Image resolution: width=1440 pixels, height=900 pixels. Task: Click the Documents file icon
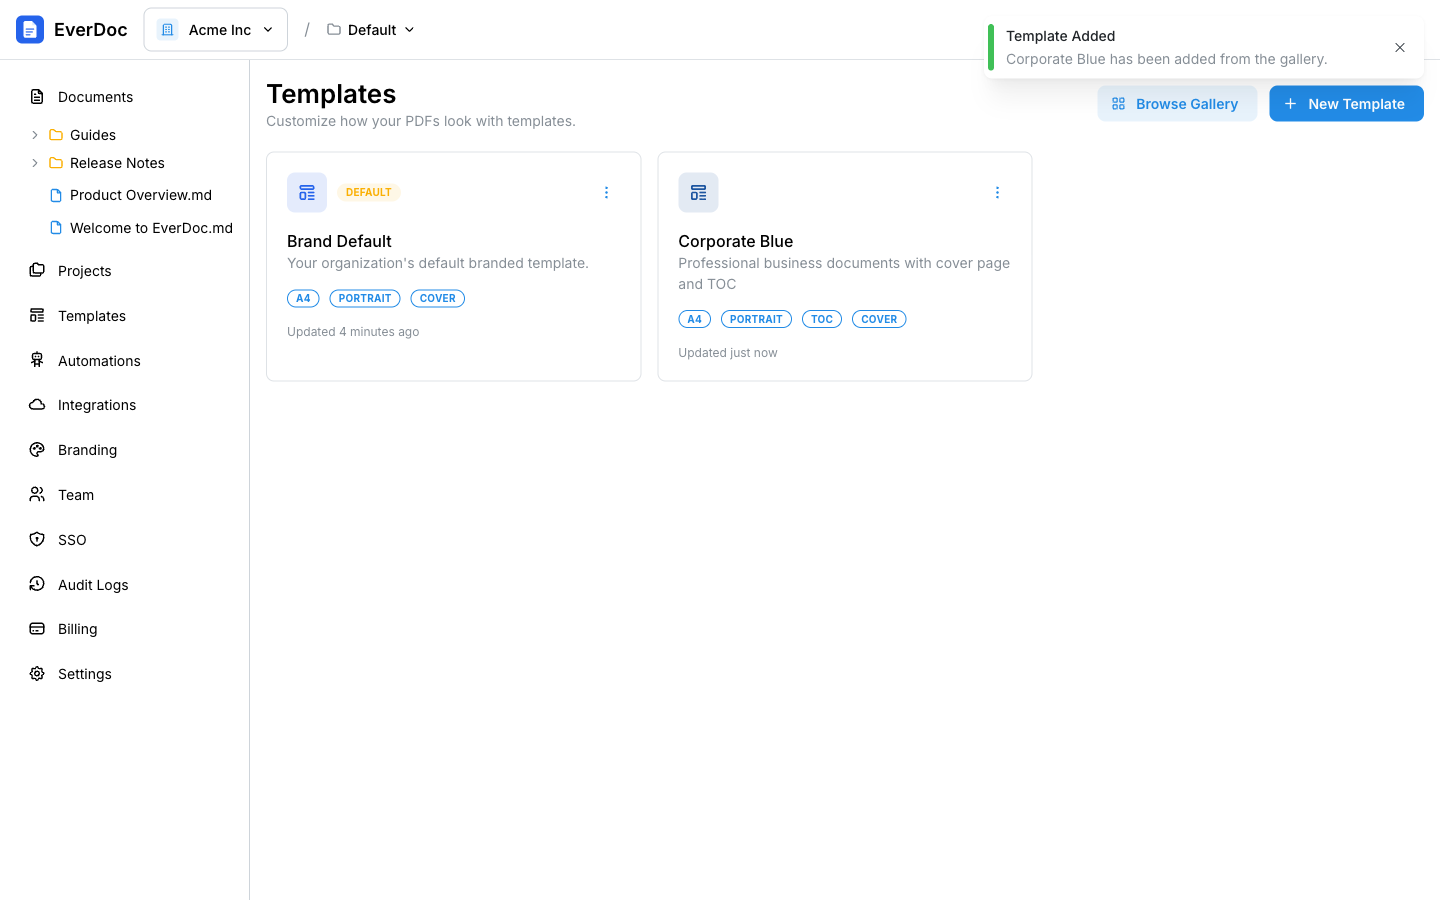(37, 97)
